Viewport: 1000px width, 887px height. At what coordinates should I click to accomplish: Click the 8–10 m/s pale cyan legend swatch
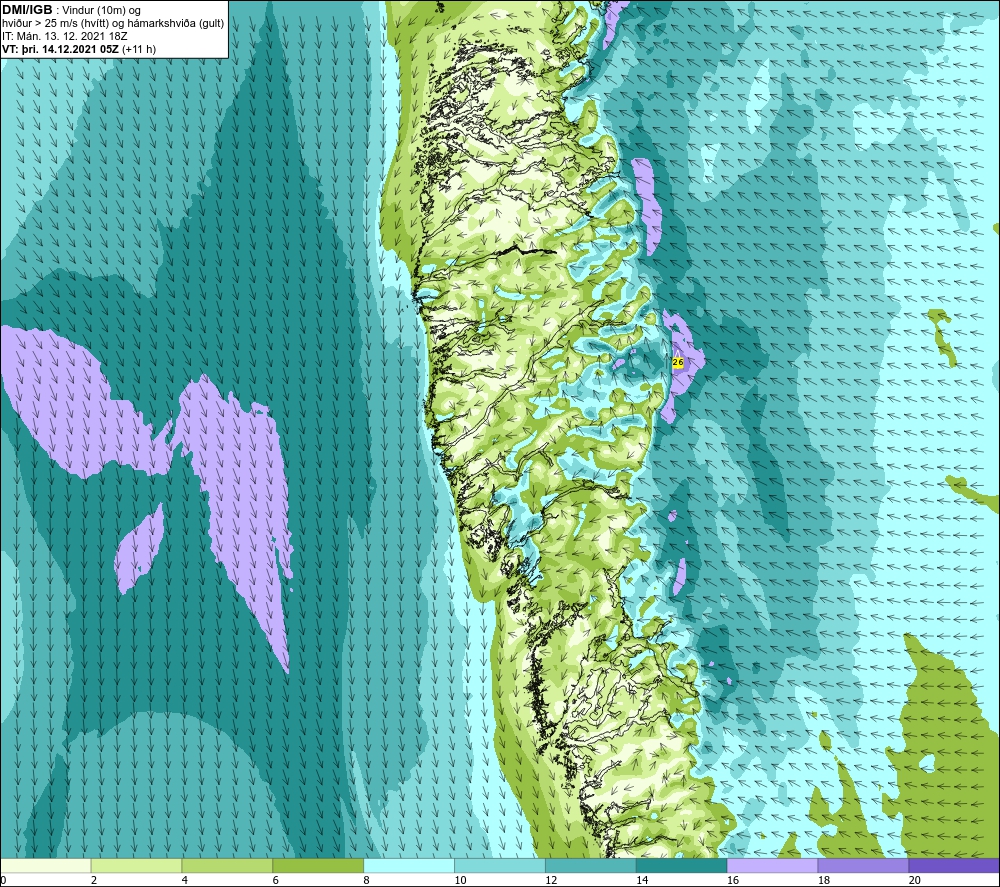point(409,866)
